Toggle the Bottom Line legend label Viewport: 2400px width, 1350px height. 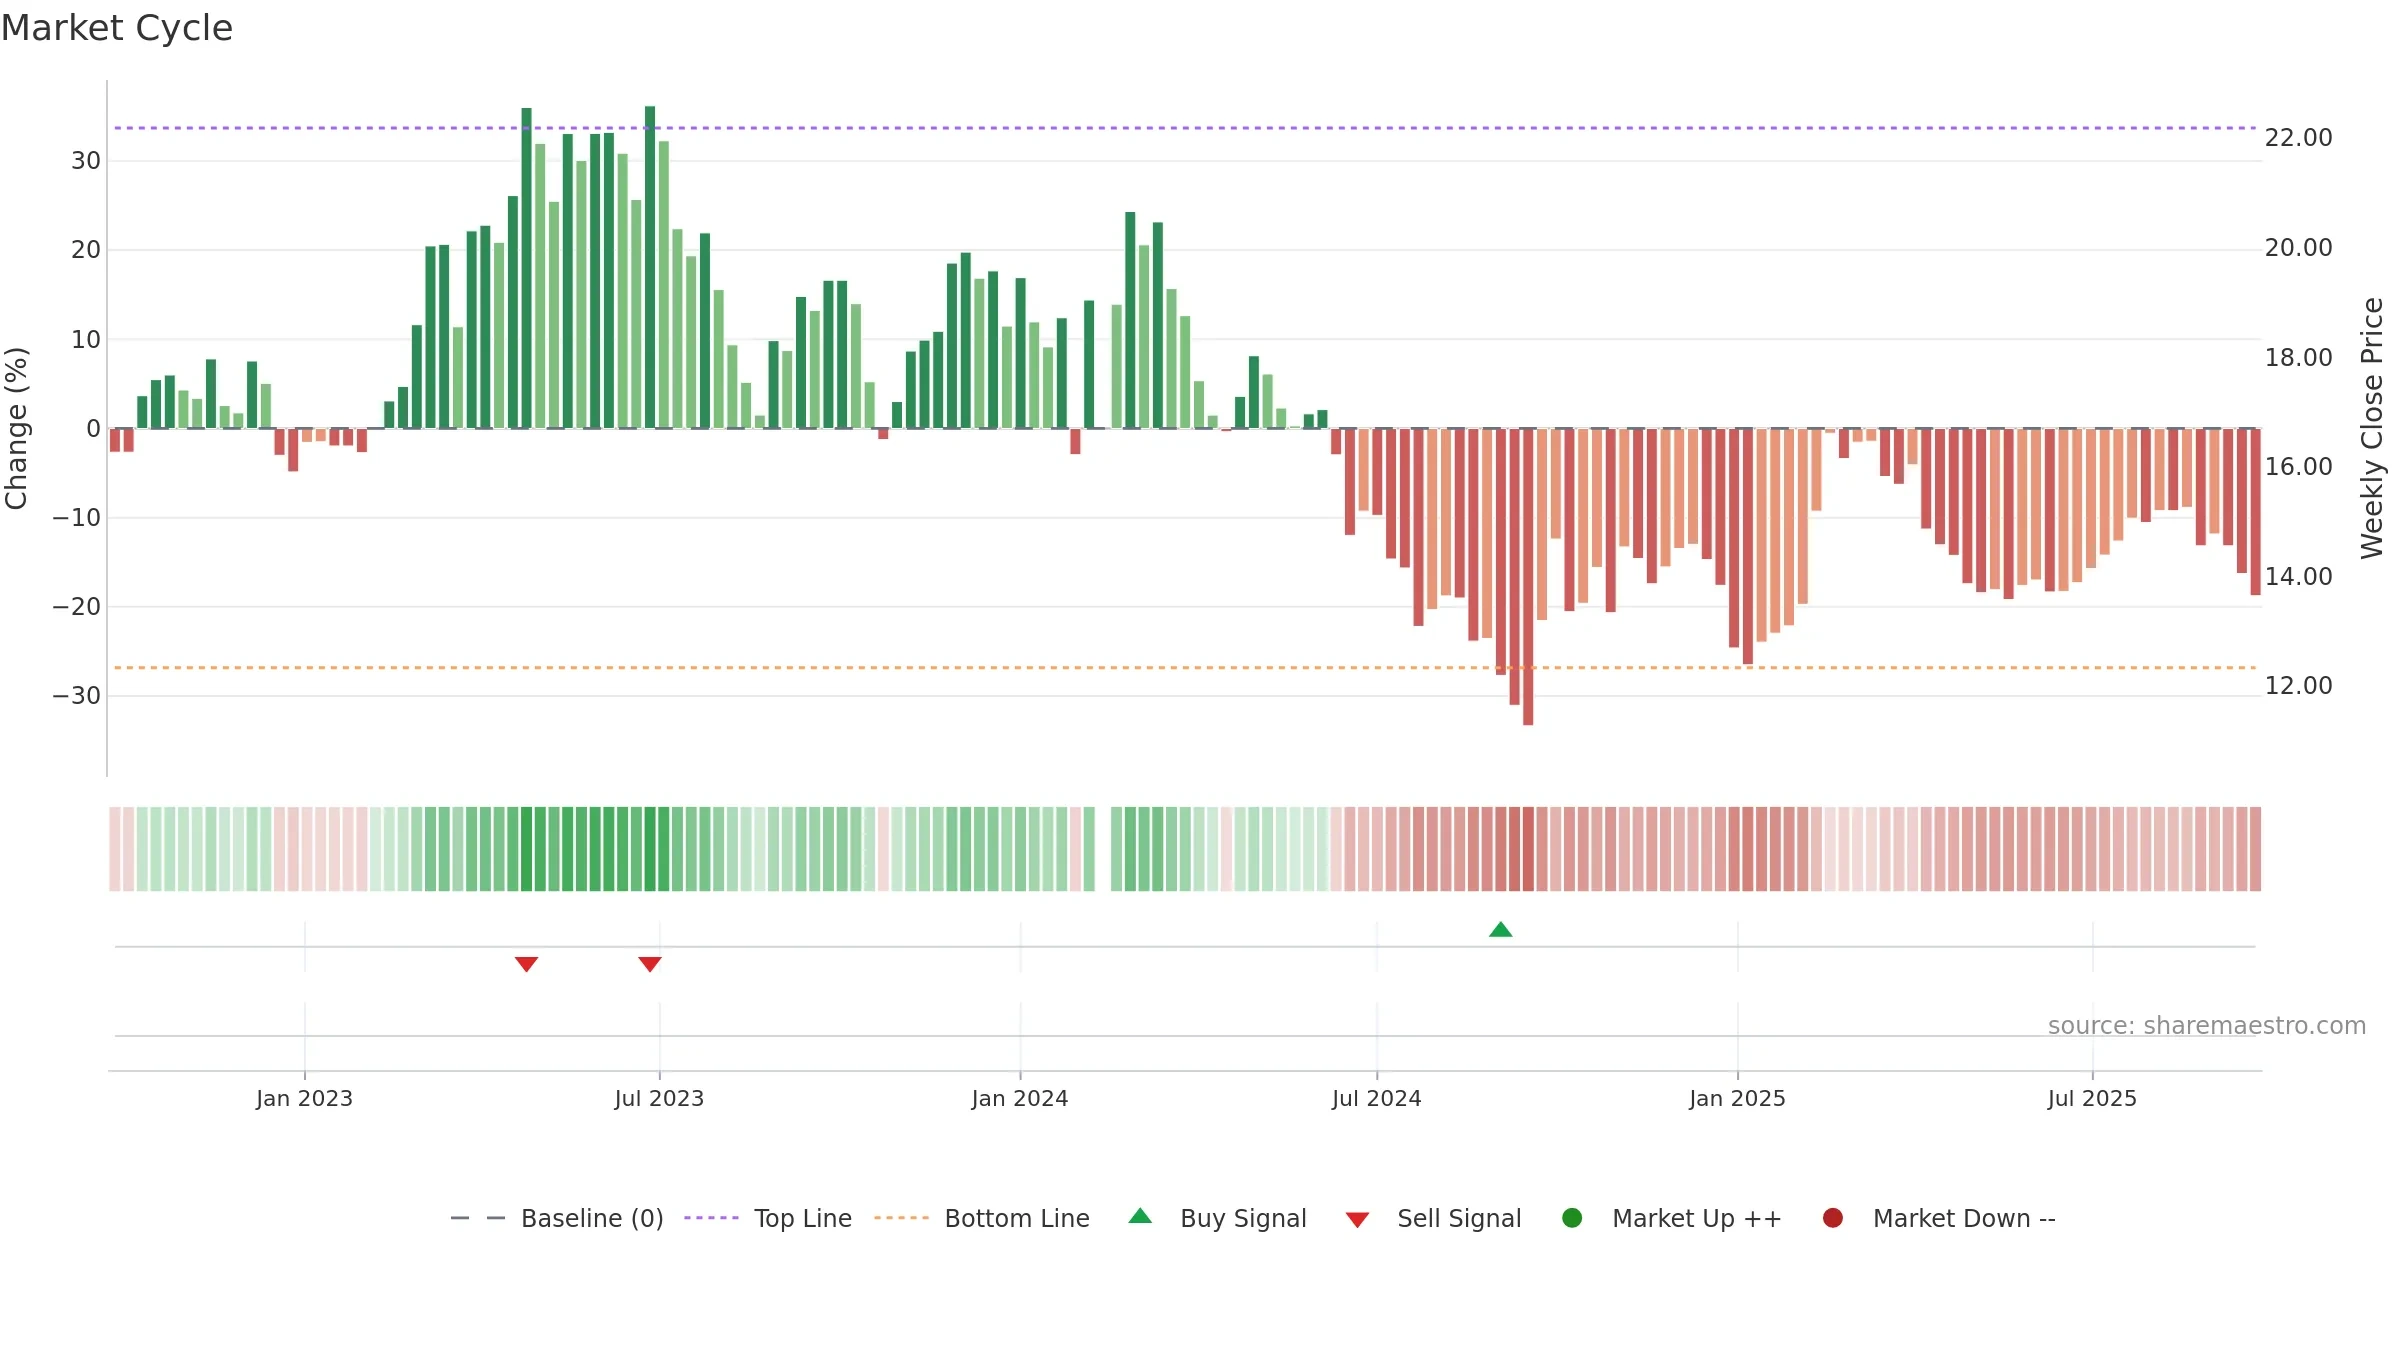click(x=1017, y=1218)
